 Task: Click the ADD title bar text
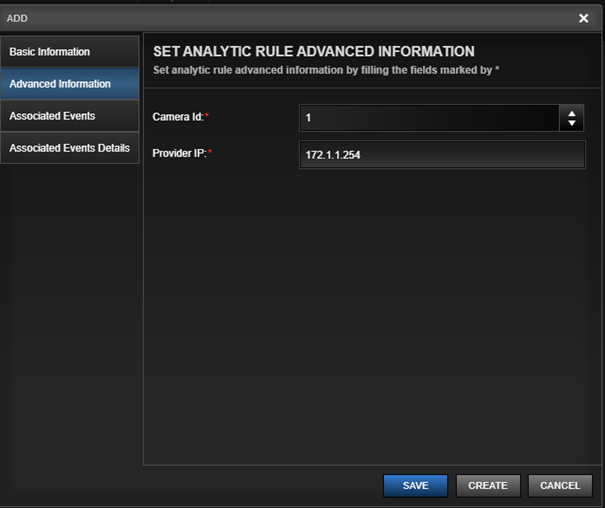(x=17, y=19)
